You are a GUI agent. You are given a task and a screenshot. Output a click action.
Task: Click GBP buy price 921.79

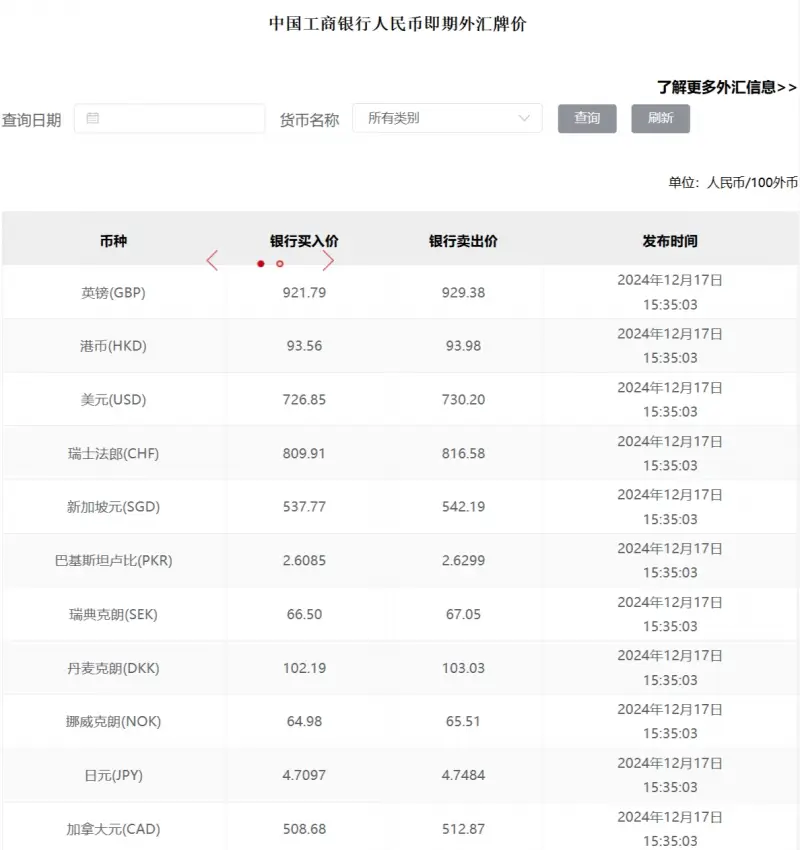coord(304,293)
